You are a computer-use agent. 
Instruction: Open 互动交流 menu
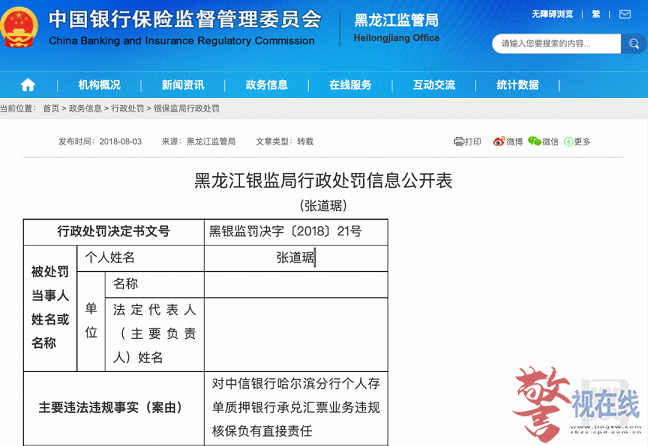434,85
